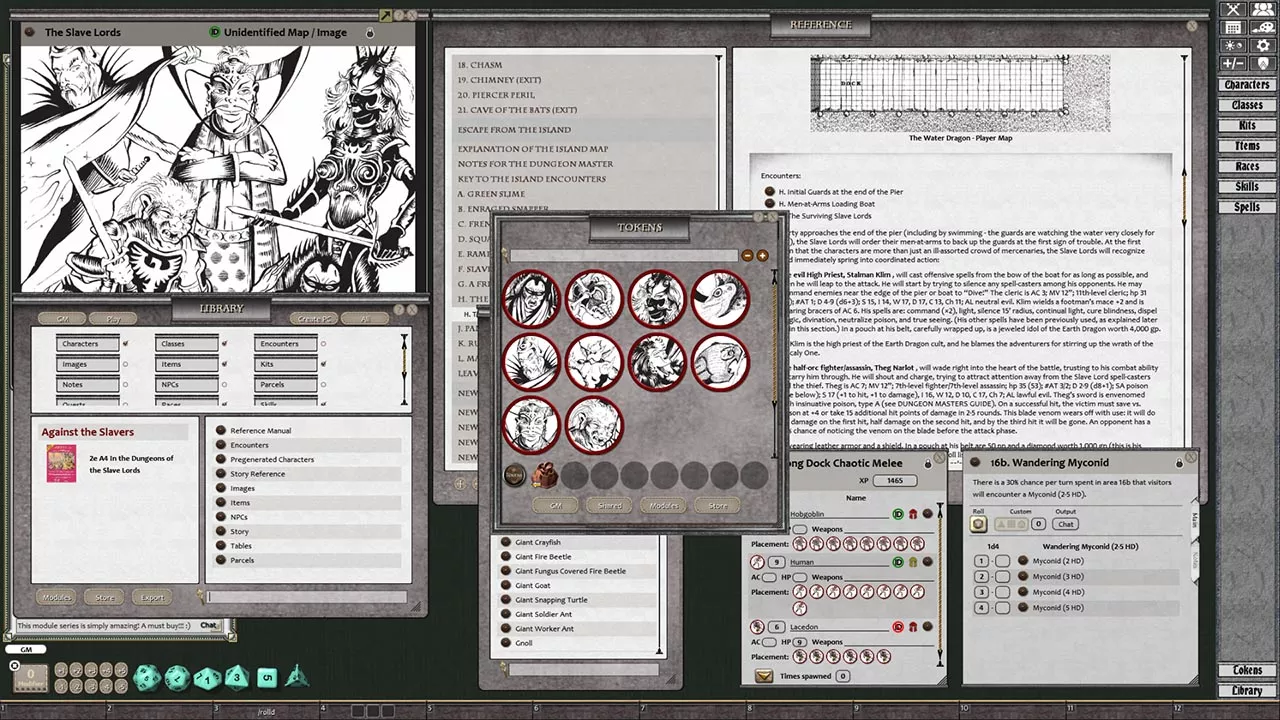Switch to the GM tab in the Tokens window
Image resolution: width=1280 pixels, height=720 pixels.
tap(557, 506)
